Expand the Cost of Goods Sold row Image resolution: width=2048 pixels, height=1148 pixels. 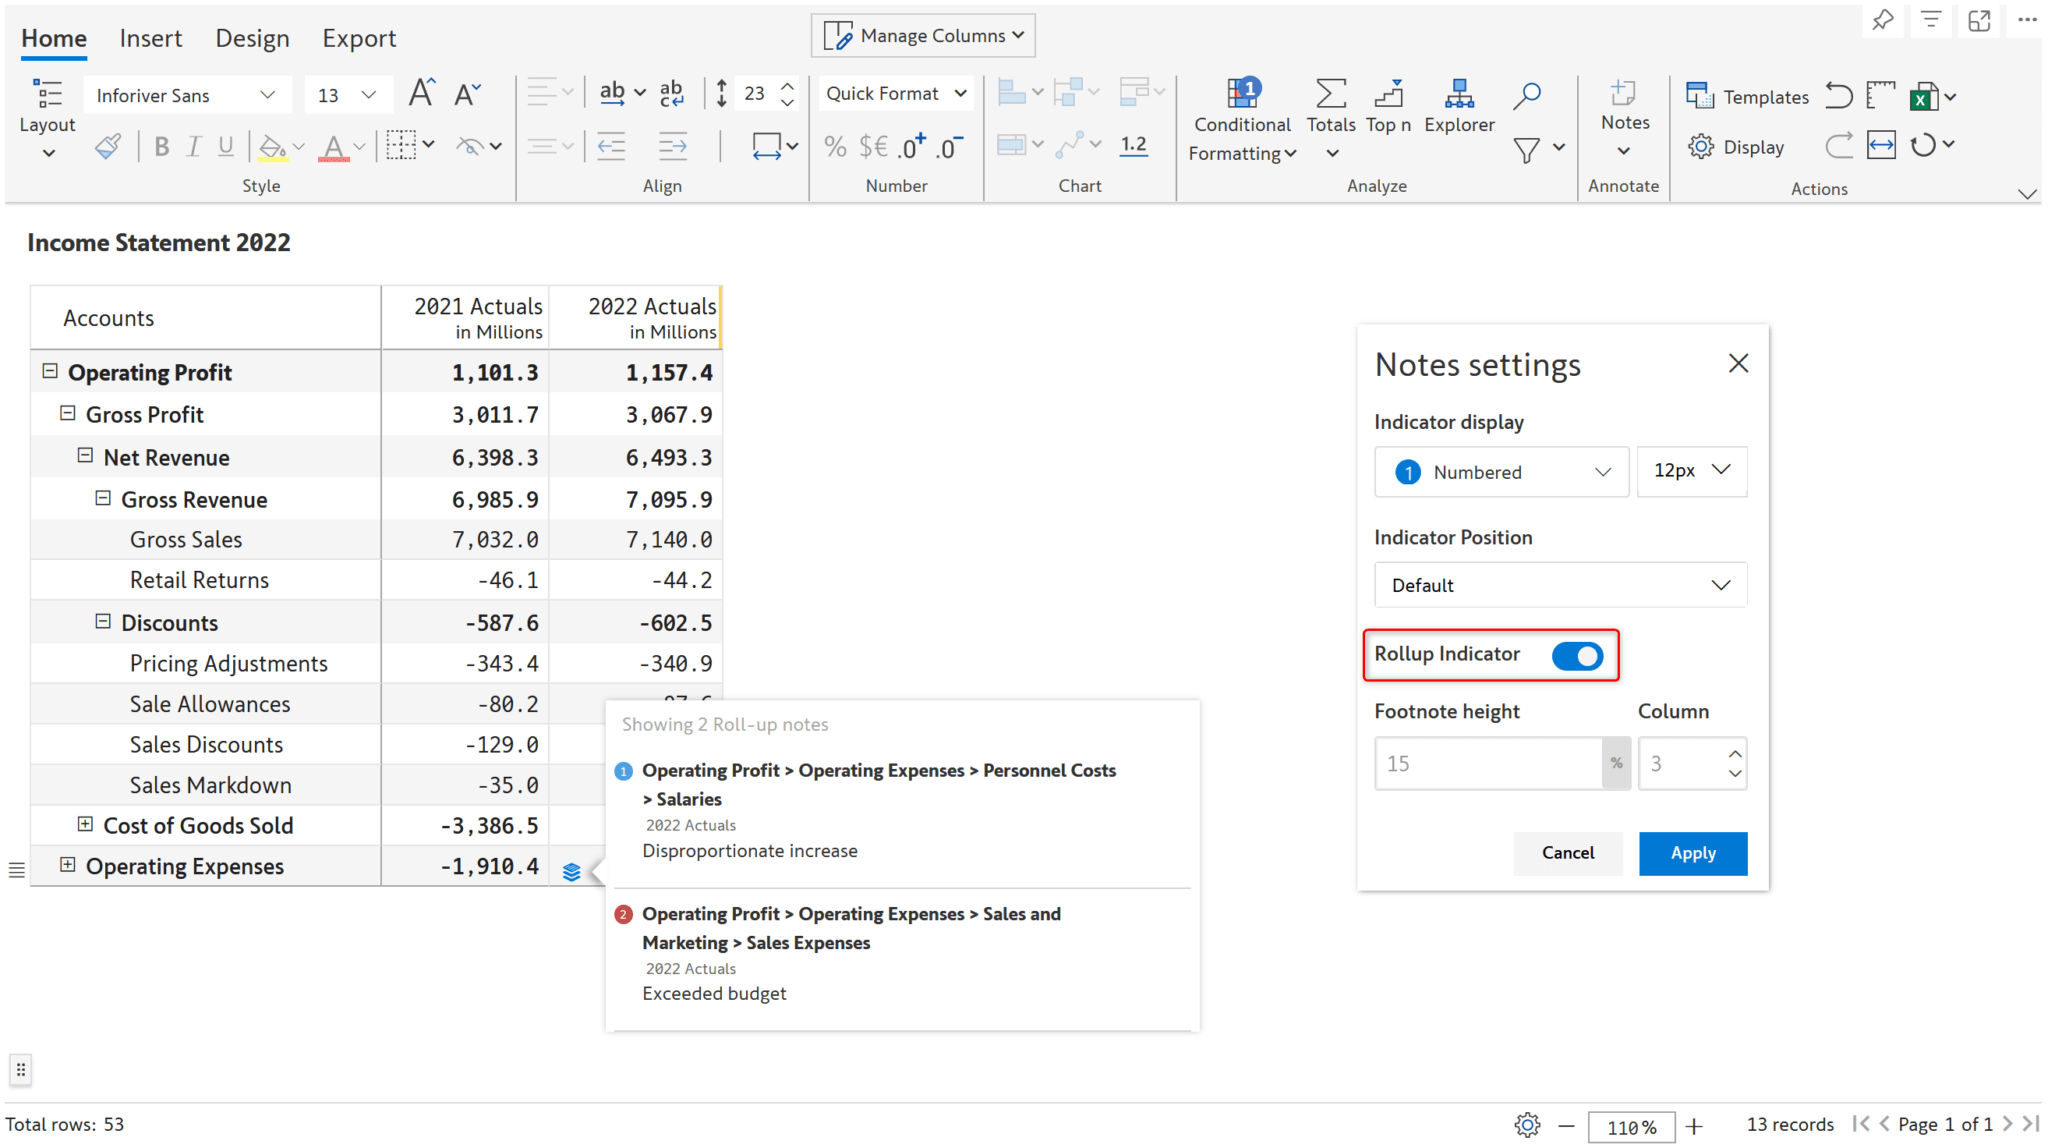coord(86,824)
